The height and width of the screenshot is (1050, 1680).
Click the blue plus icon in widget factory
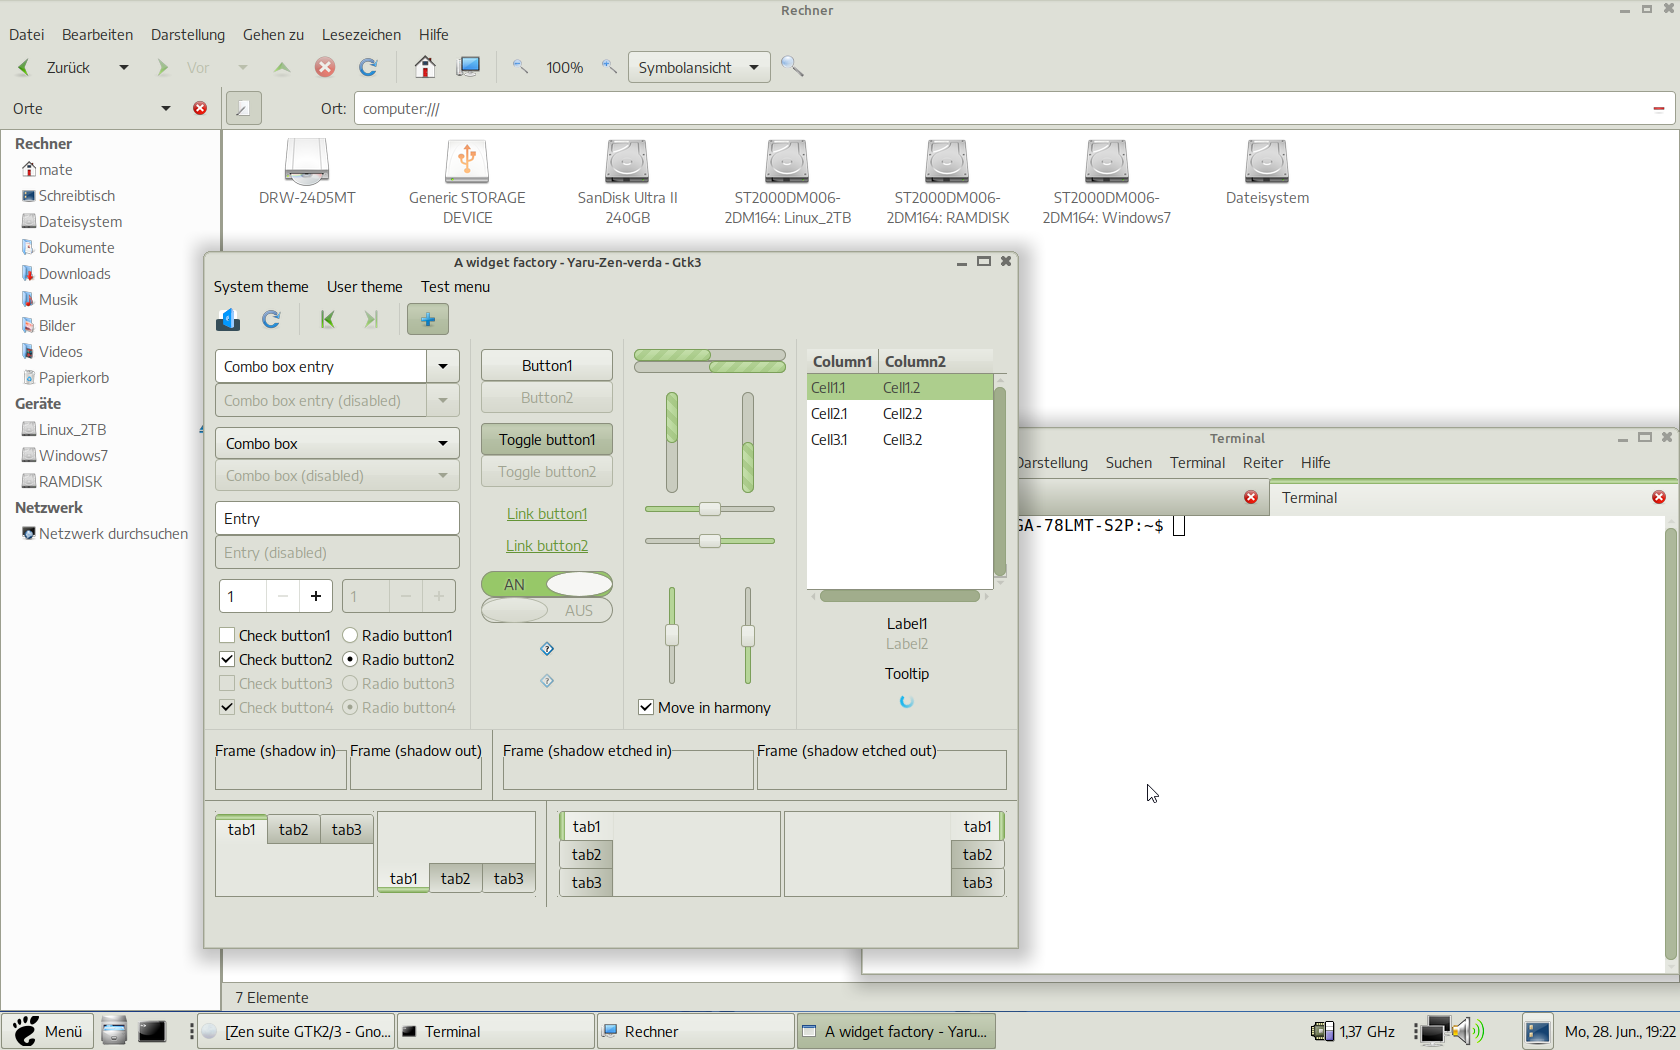428,319
